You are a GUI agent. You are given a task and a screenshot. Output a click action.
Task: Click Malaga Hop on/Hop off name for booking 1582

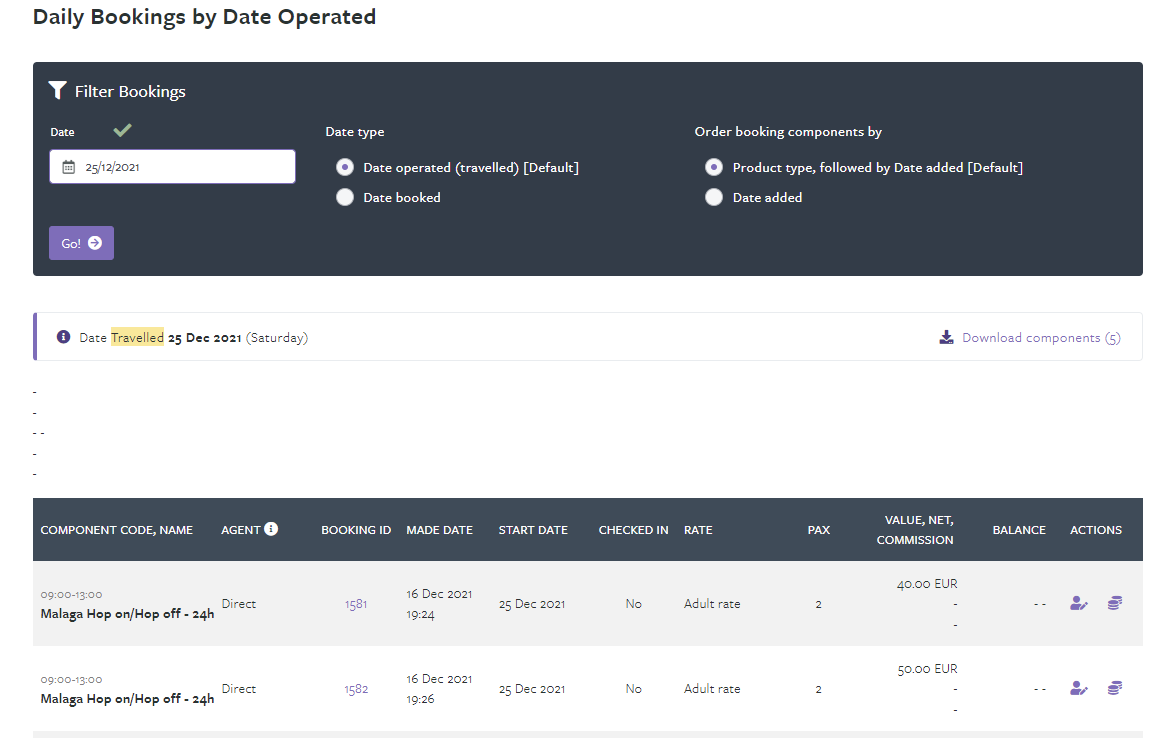pyautogui.click(x=128, y=699)
